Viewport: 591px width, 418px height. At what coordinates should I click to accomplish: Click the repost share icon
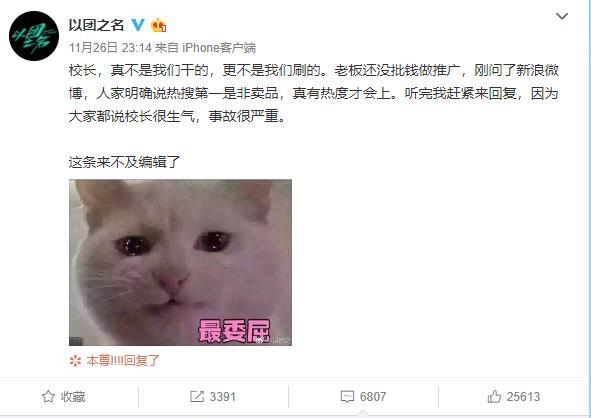197,396
